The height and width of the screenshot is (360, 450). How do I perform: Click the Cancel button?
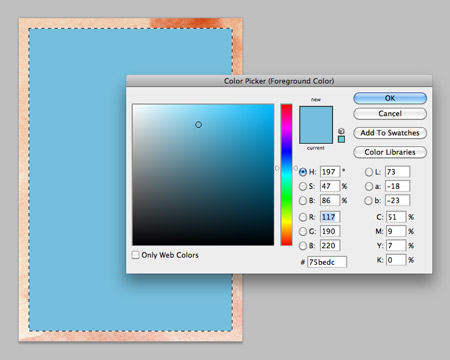click(x=390, y=114)
